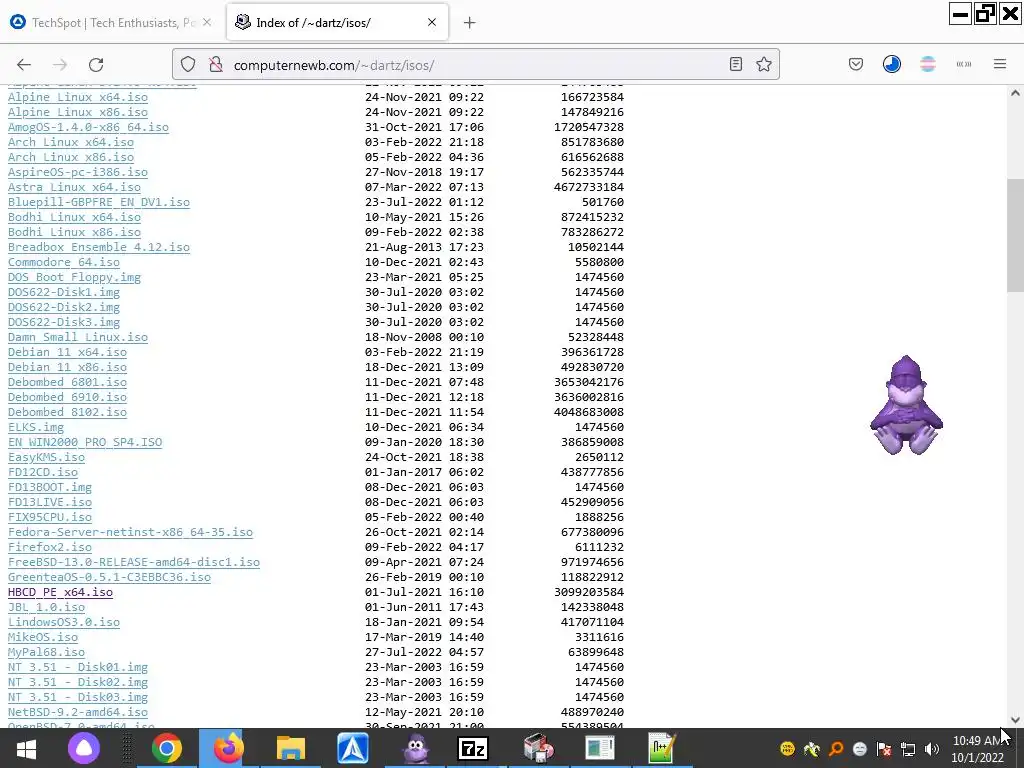Click the file size 3099203584

click(x=588, y=593)
